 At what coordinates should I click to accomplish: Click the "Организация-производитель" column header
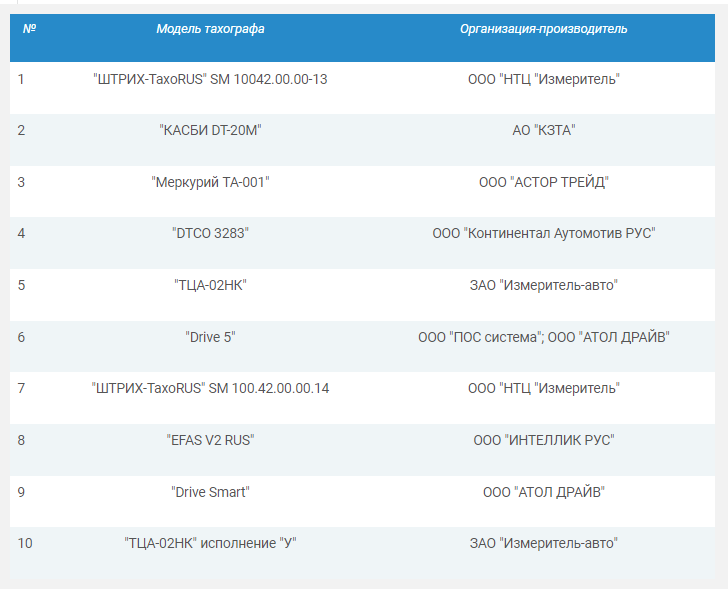pos(543,29)
